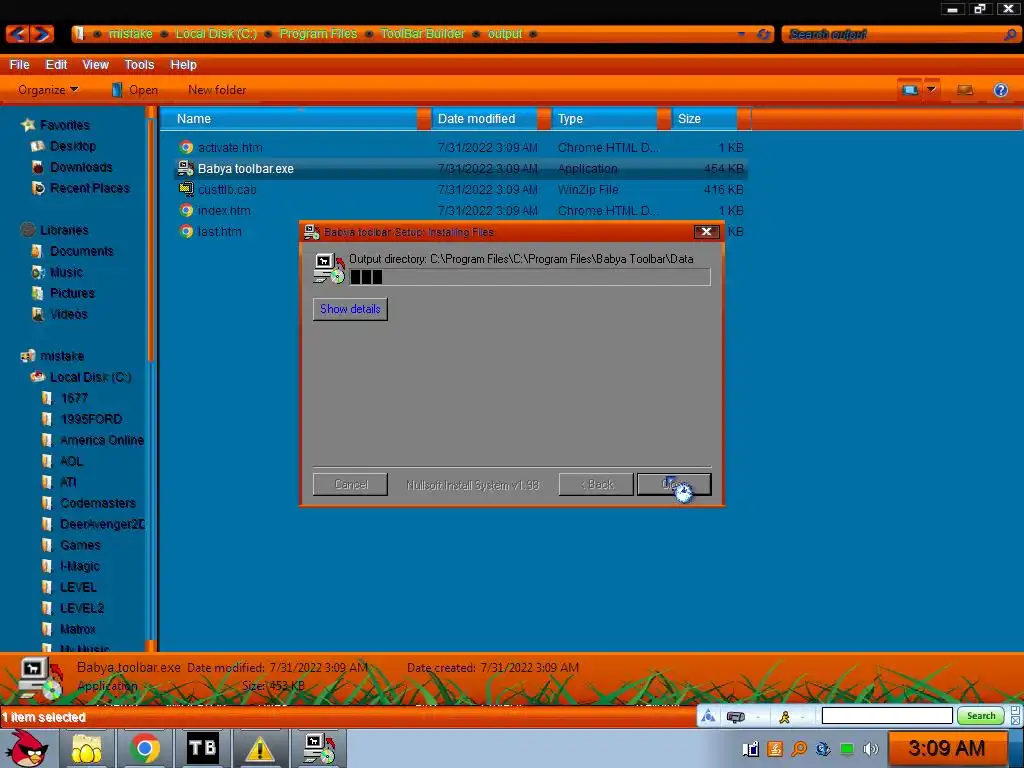Screen dimensions: 1024x768
Task: Click the 3:09 AM taskbar clock
Action: coord(947,748)
